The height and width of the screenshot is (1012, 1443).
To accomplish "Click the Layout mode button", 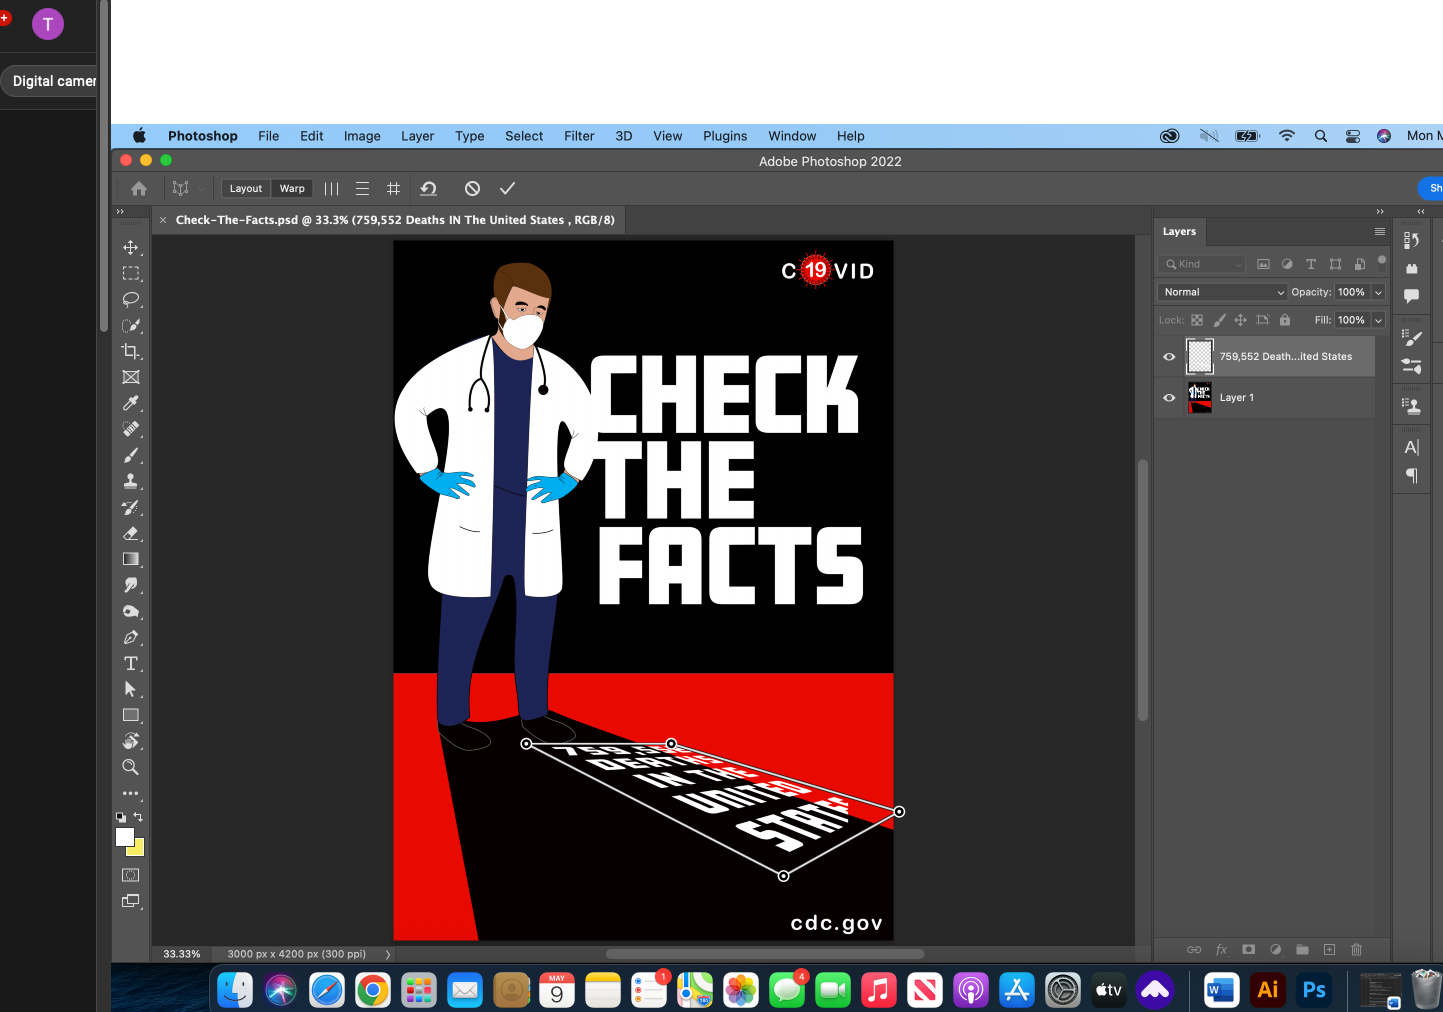I will (x=246, y=188).
